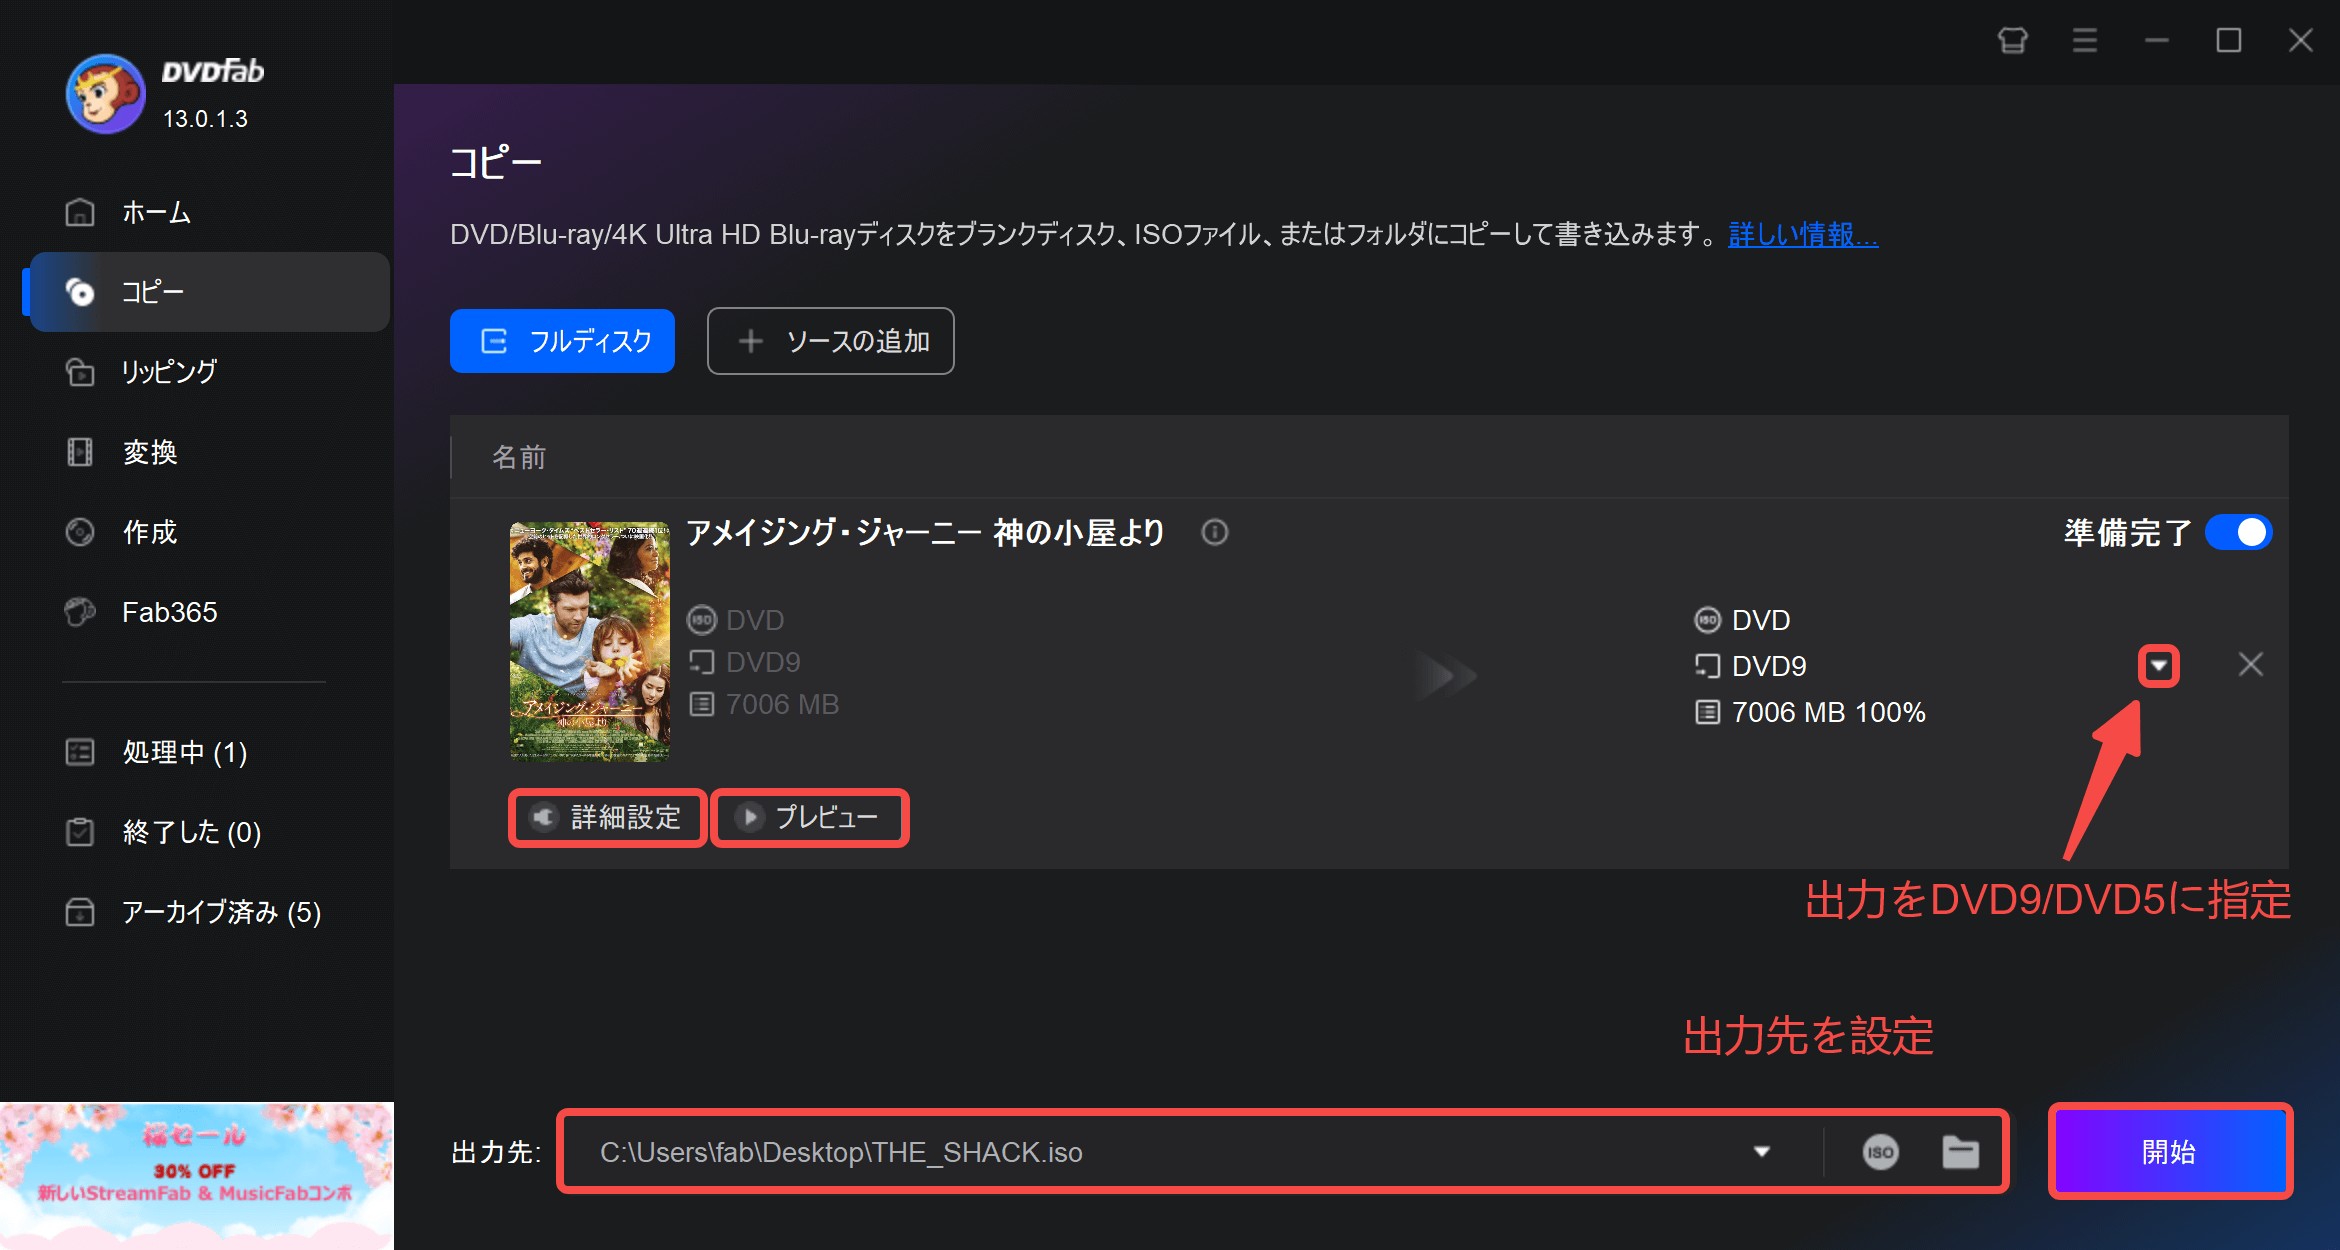This screenshot has width=2340, height=1250.
Task: Expand the DVD9 output size dropdown
Action: (2159, 666)
